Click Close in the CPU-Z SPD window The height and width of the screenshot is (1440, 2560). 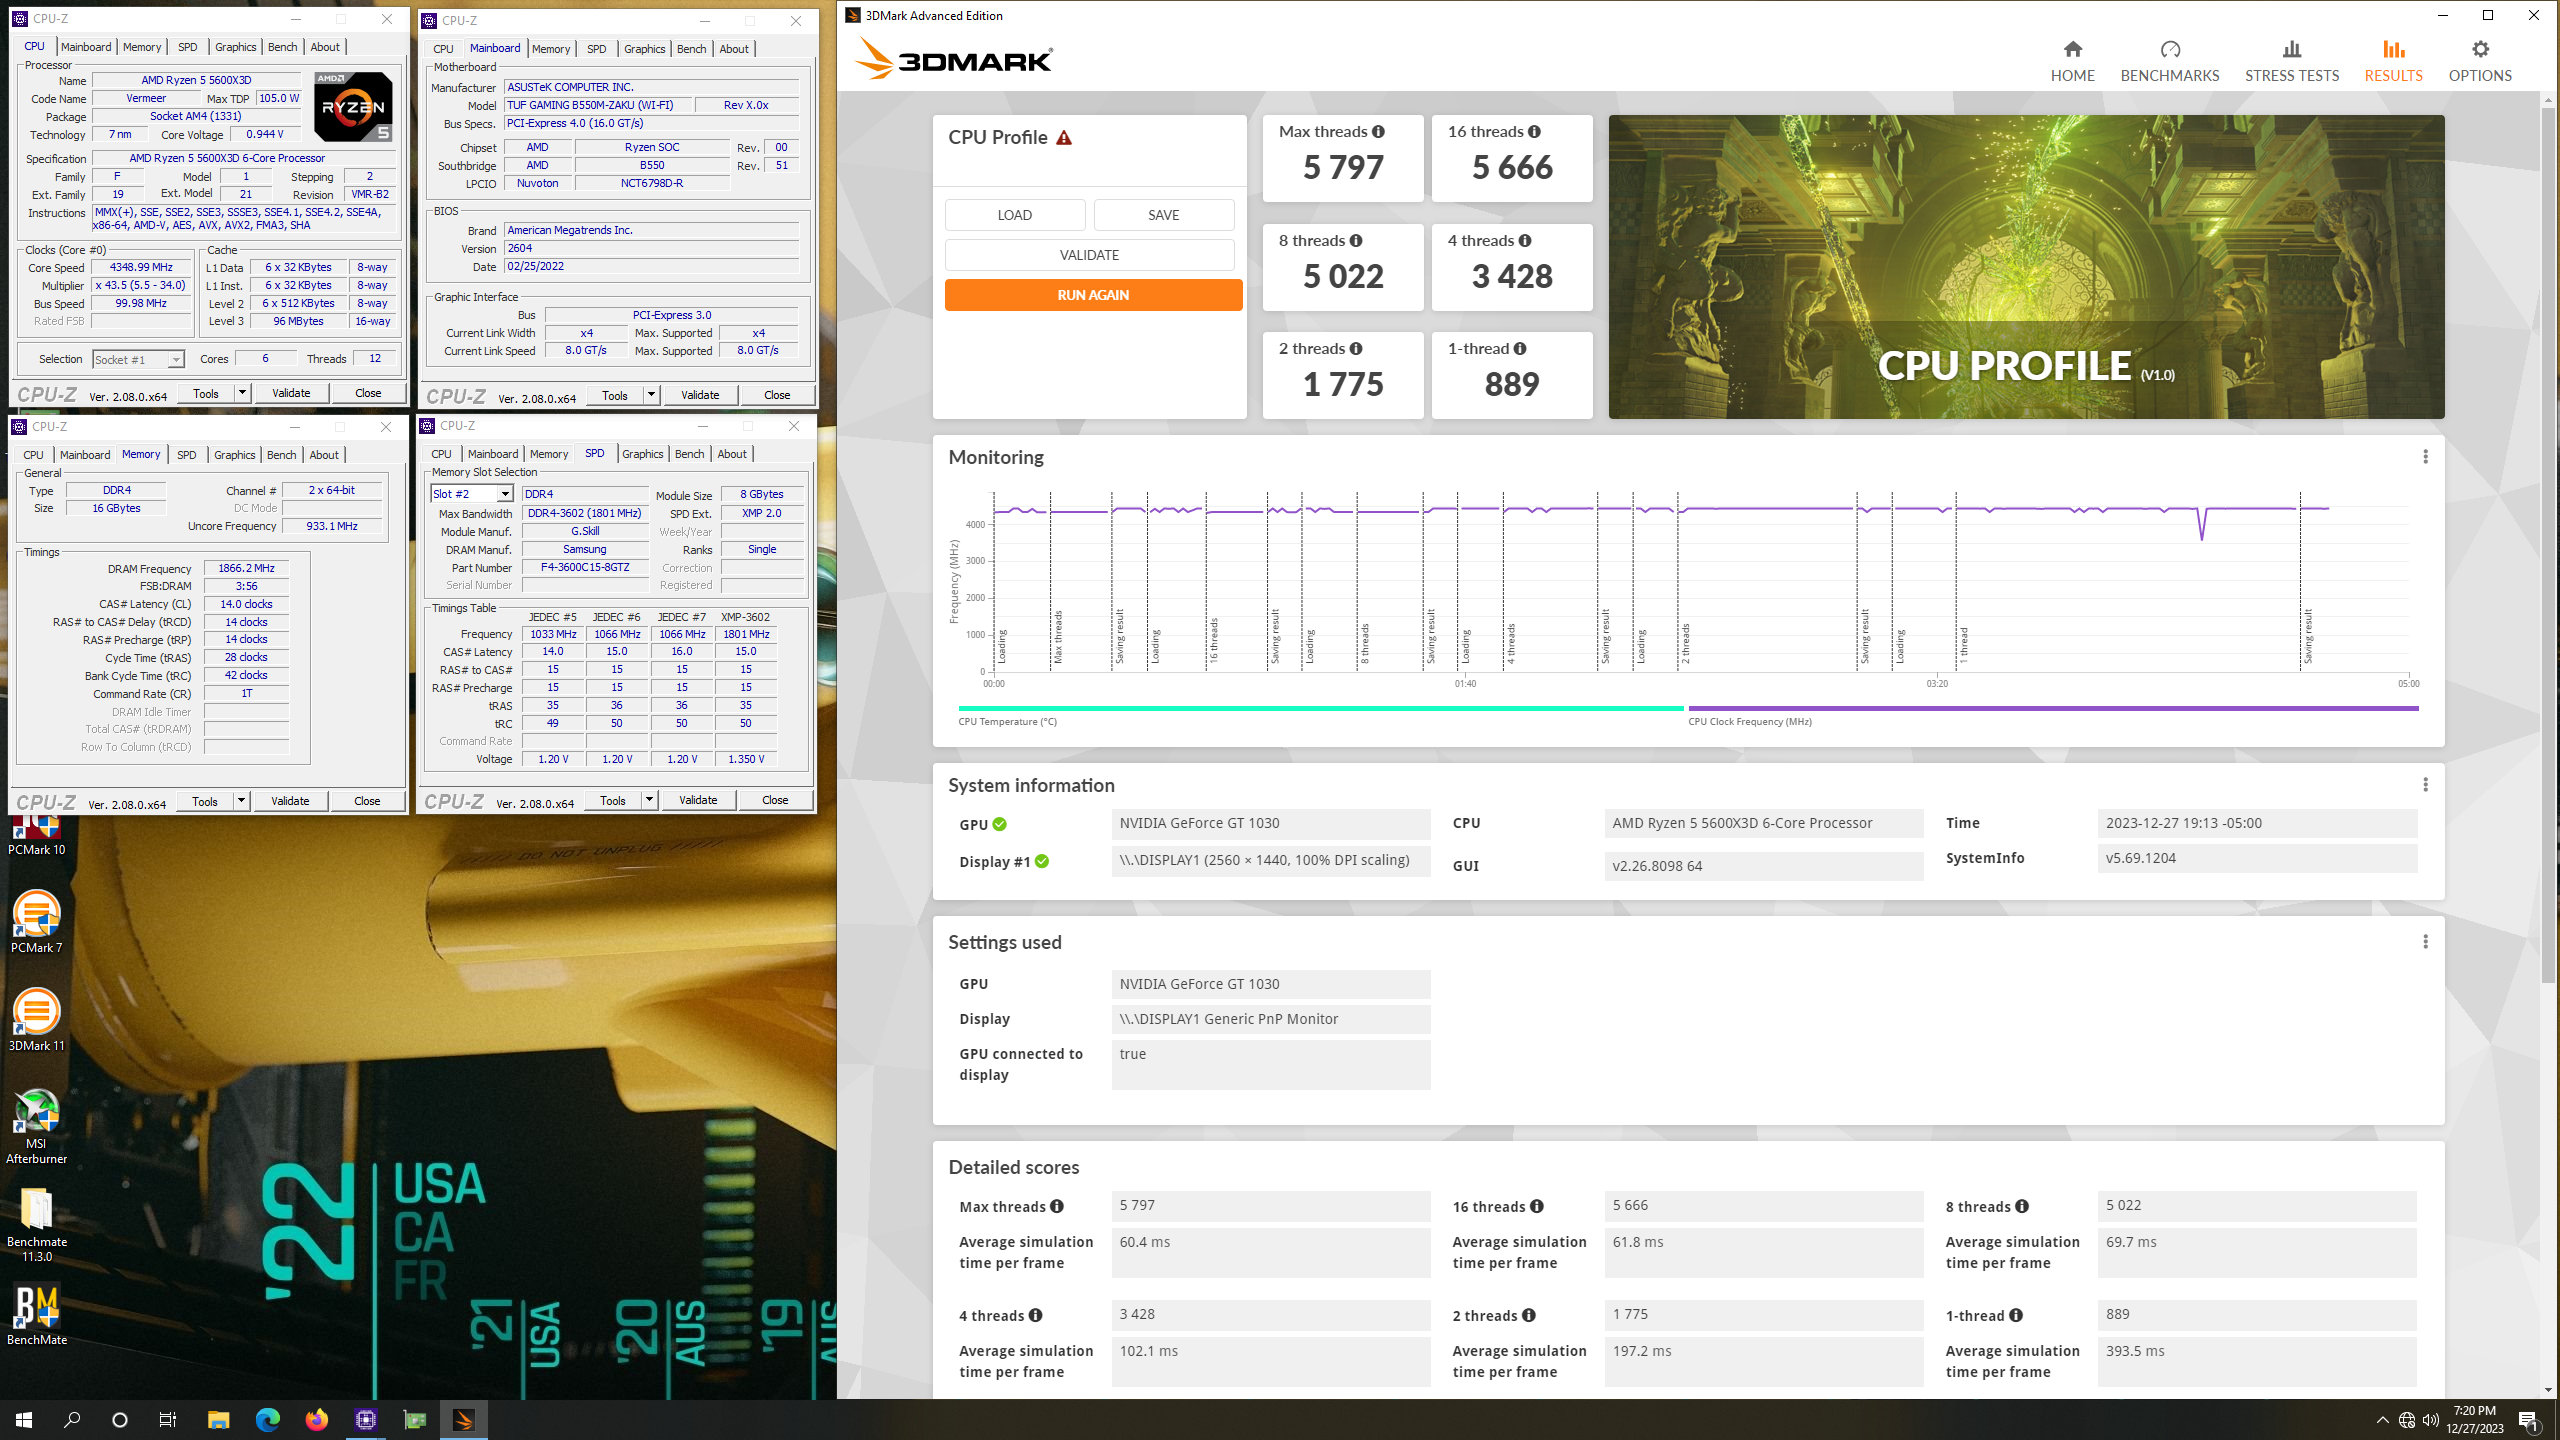(x=775, y=800)
